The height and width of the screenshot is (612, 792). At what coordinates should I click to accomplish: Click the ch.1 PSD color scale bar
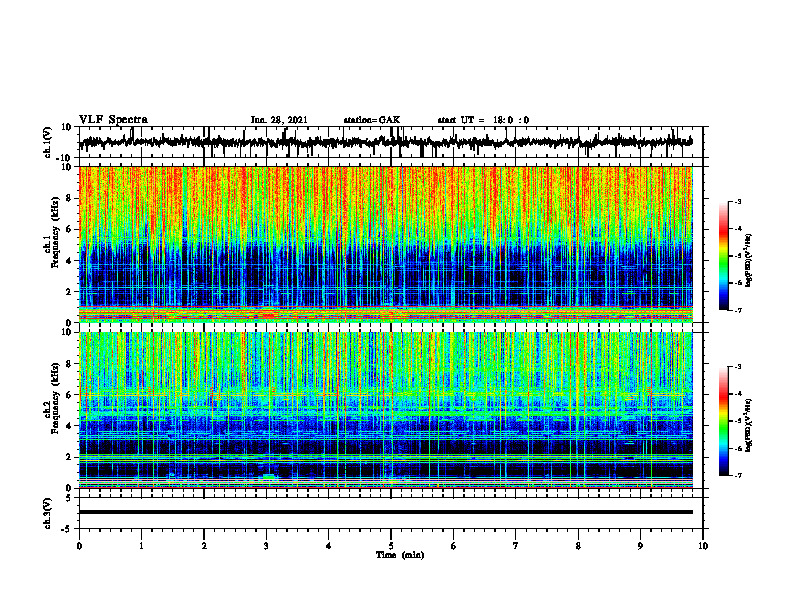(x=724, y=256)
